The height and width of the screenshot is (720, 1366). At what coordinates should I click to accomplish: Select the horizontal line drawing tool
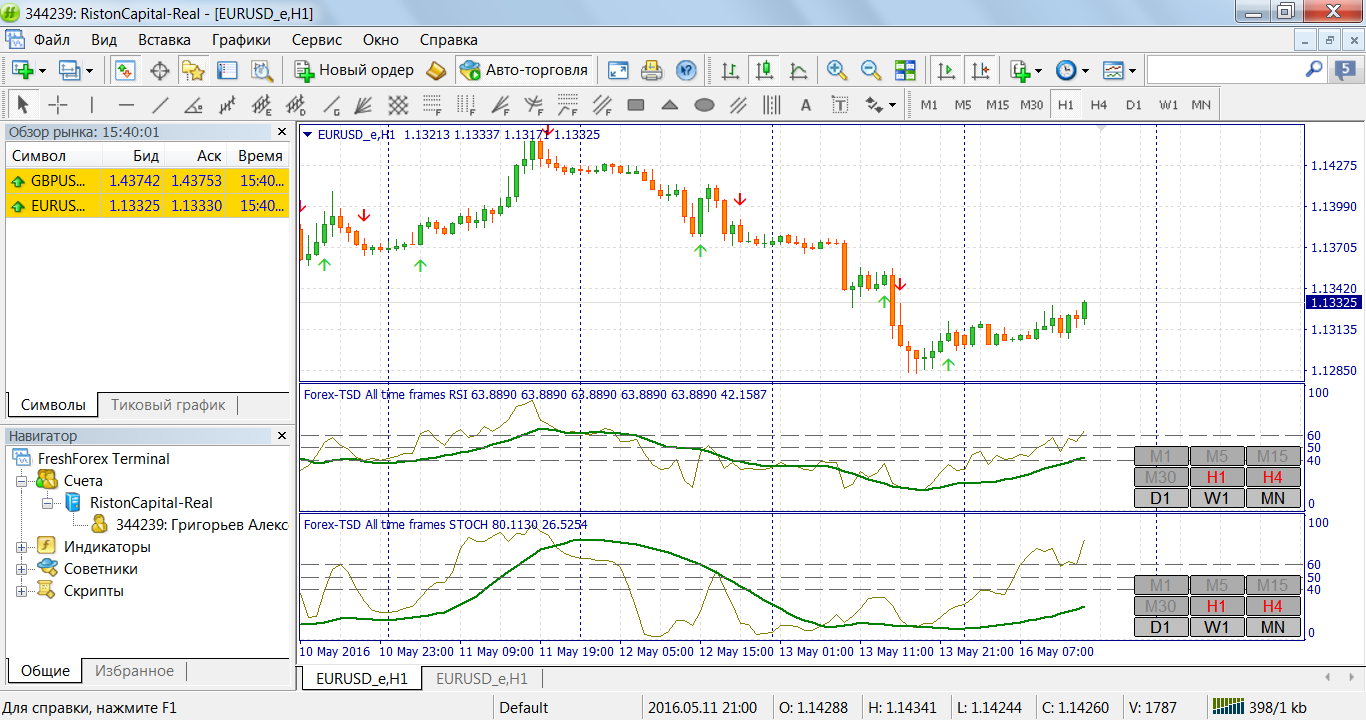pos(126,105)
